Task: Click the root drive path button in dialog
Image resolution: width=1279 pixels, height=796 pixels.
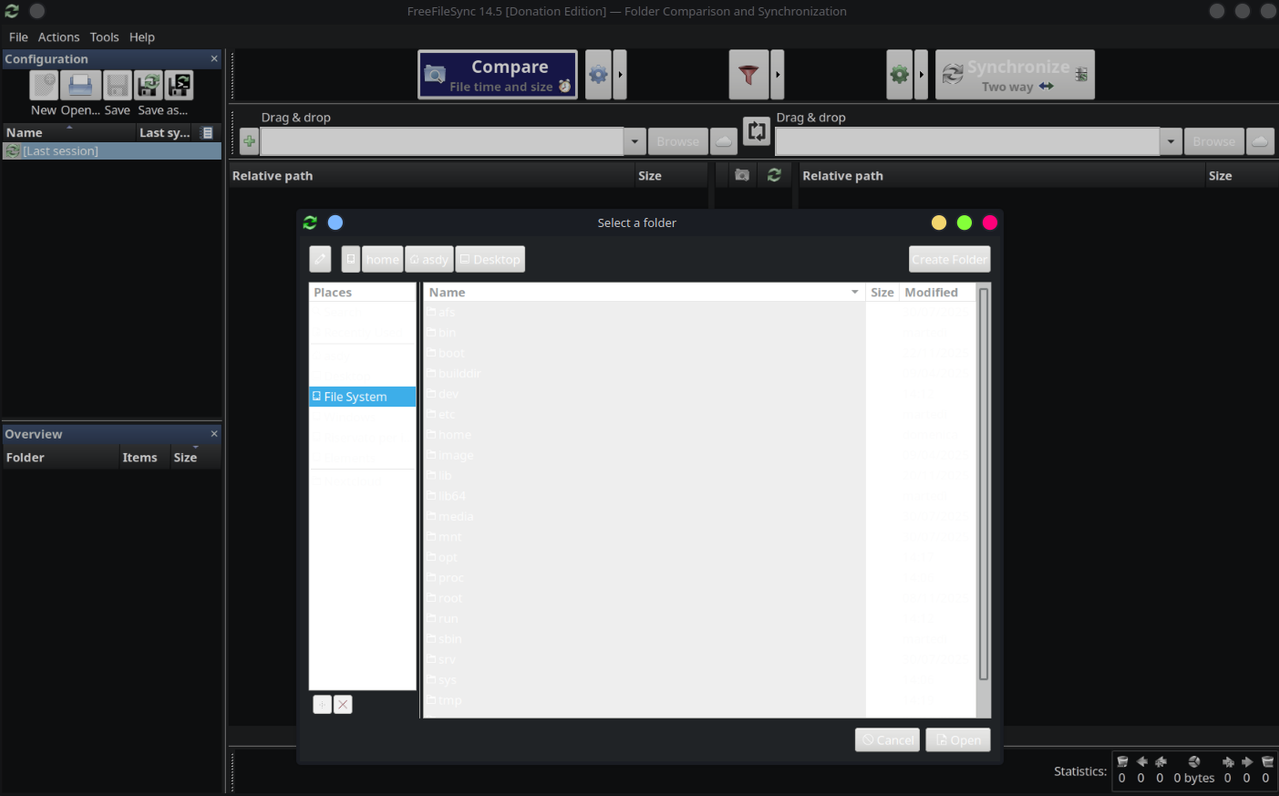Action: click(350, 259)
